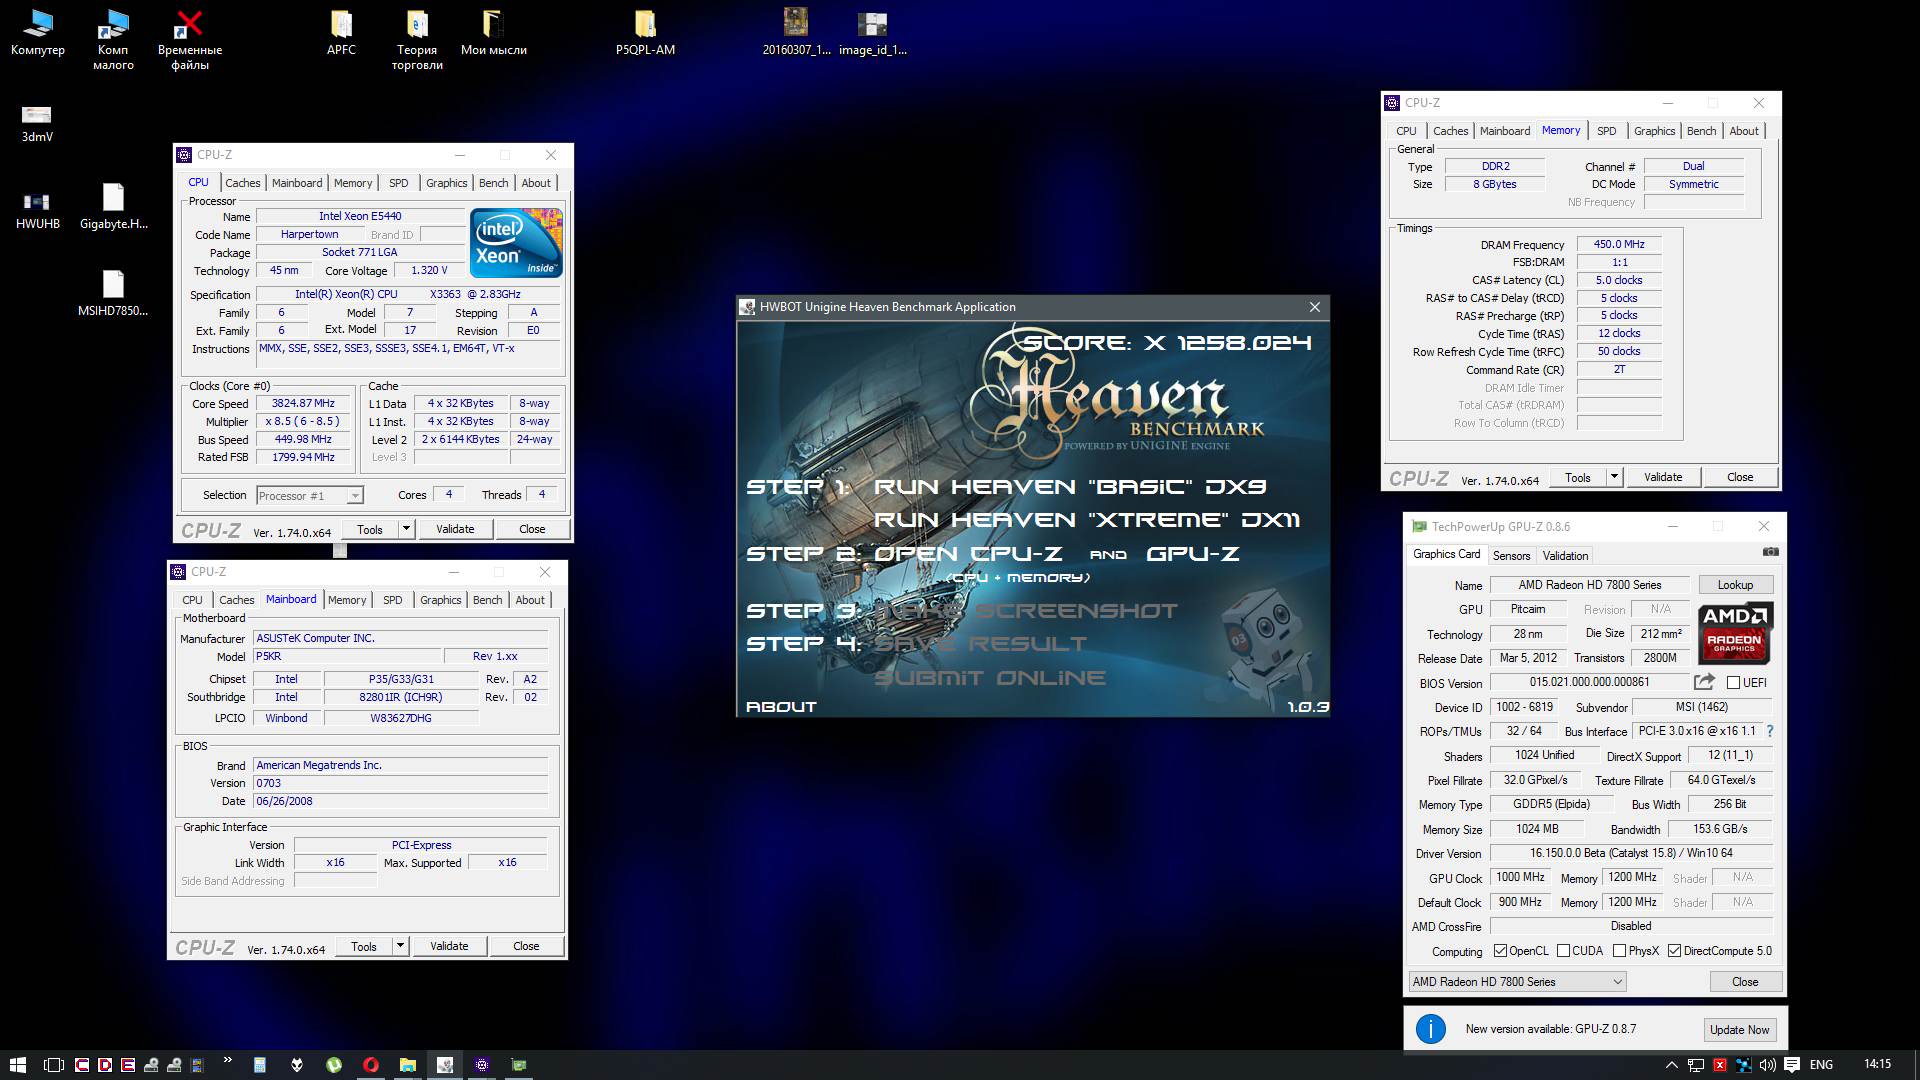Viewport: 1920px width, 1080px height.
Task: Click the Intel Xeon inside logo in CPU-Z
Action: tap(516, 243)
